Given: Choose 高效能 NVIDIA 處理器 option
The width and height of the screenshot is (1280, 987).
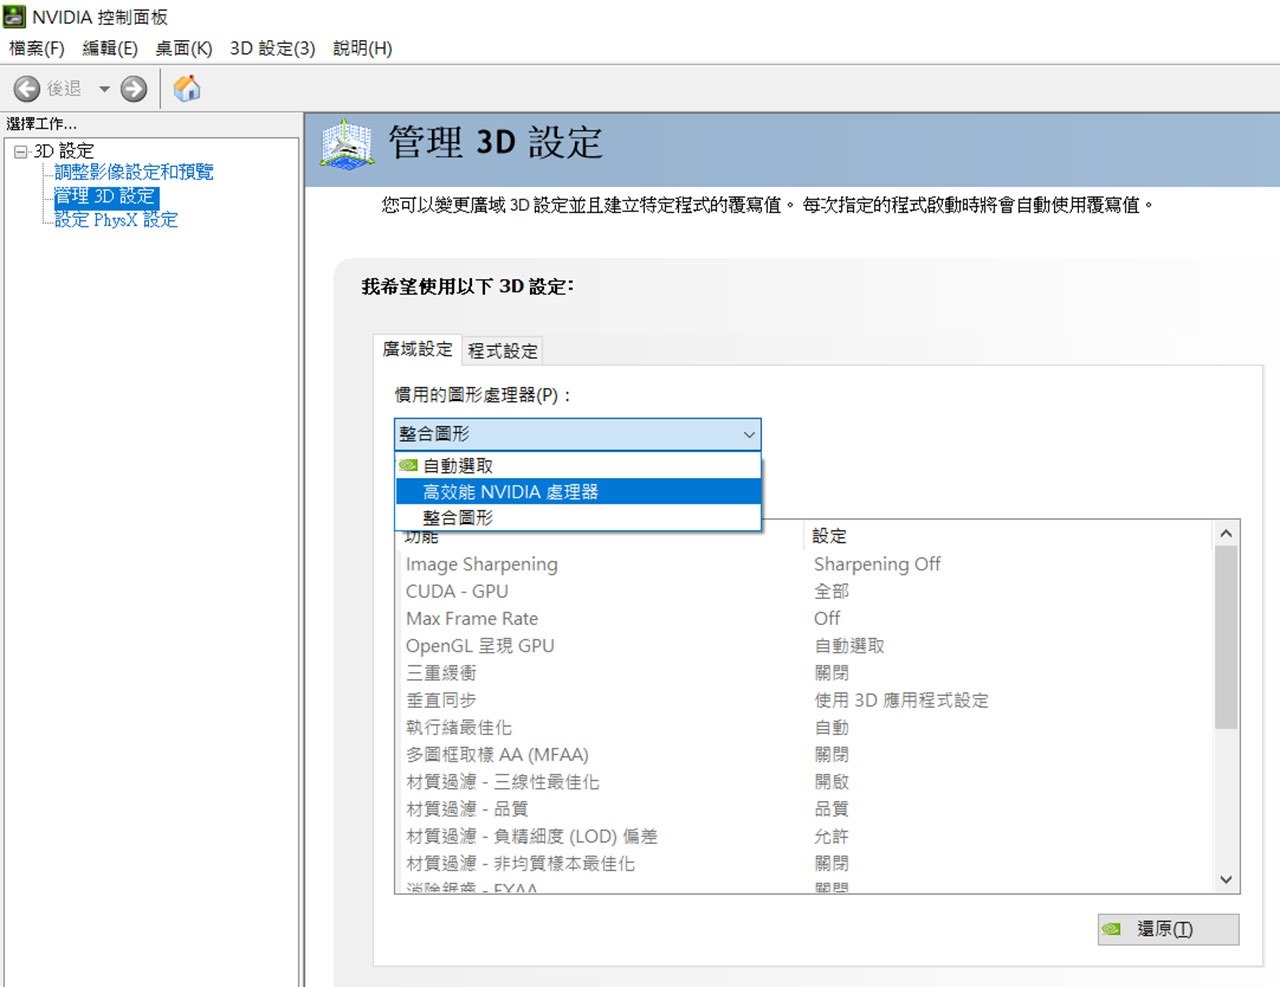Looking at the screenshot, I should click(x=578, y=492).
